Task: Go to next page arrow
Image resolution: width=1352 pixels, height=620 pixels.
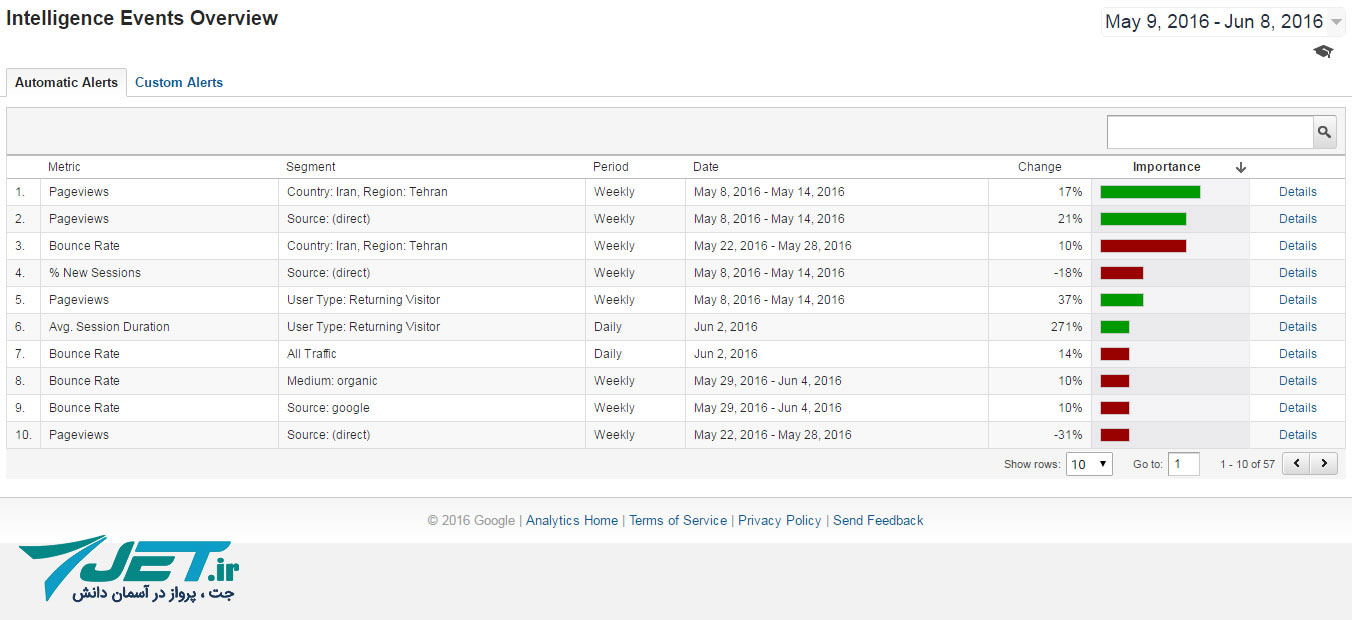Action: pyautogui.click(x=1324, y=463)
